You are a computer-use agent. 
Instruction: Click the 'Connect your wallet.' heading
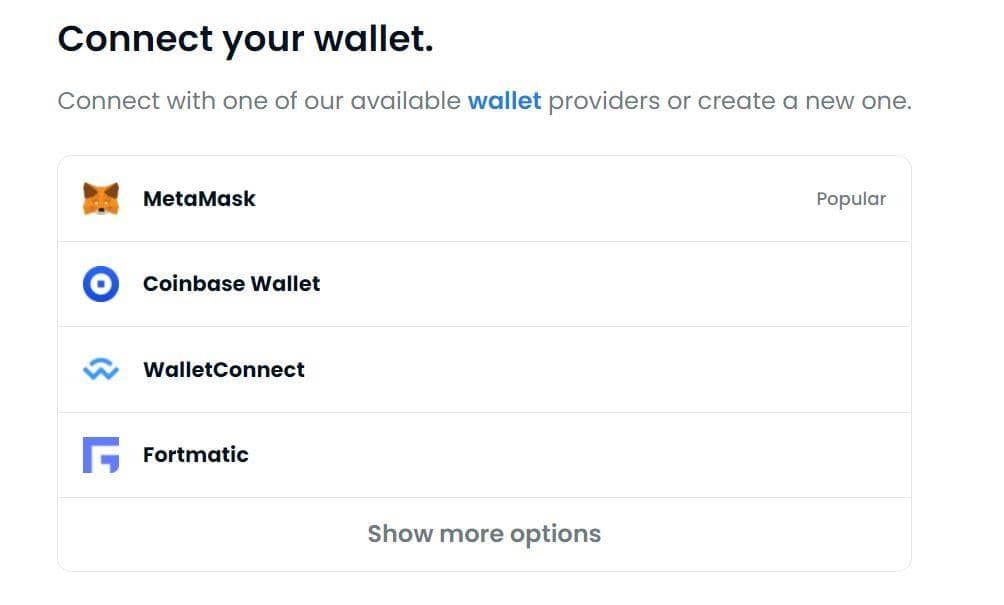click(245, 39)
